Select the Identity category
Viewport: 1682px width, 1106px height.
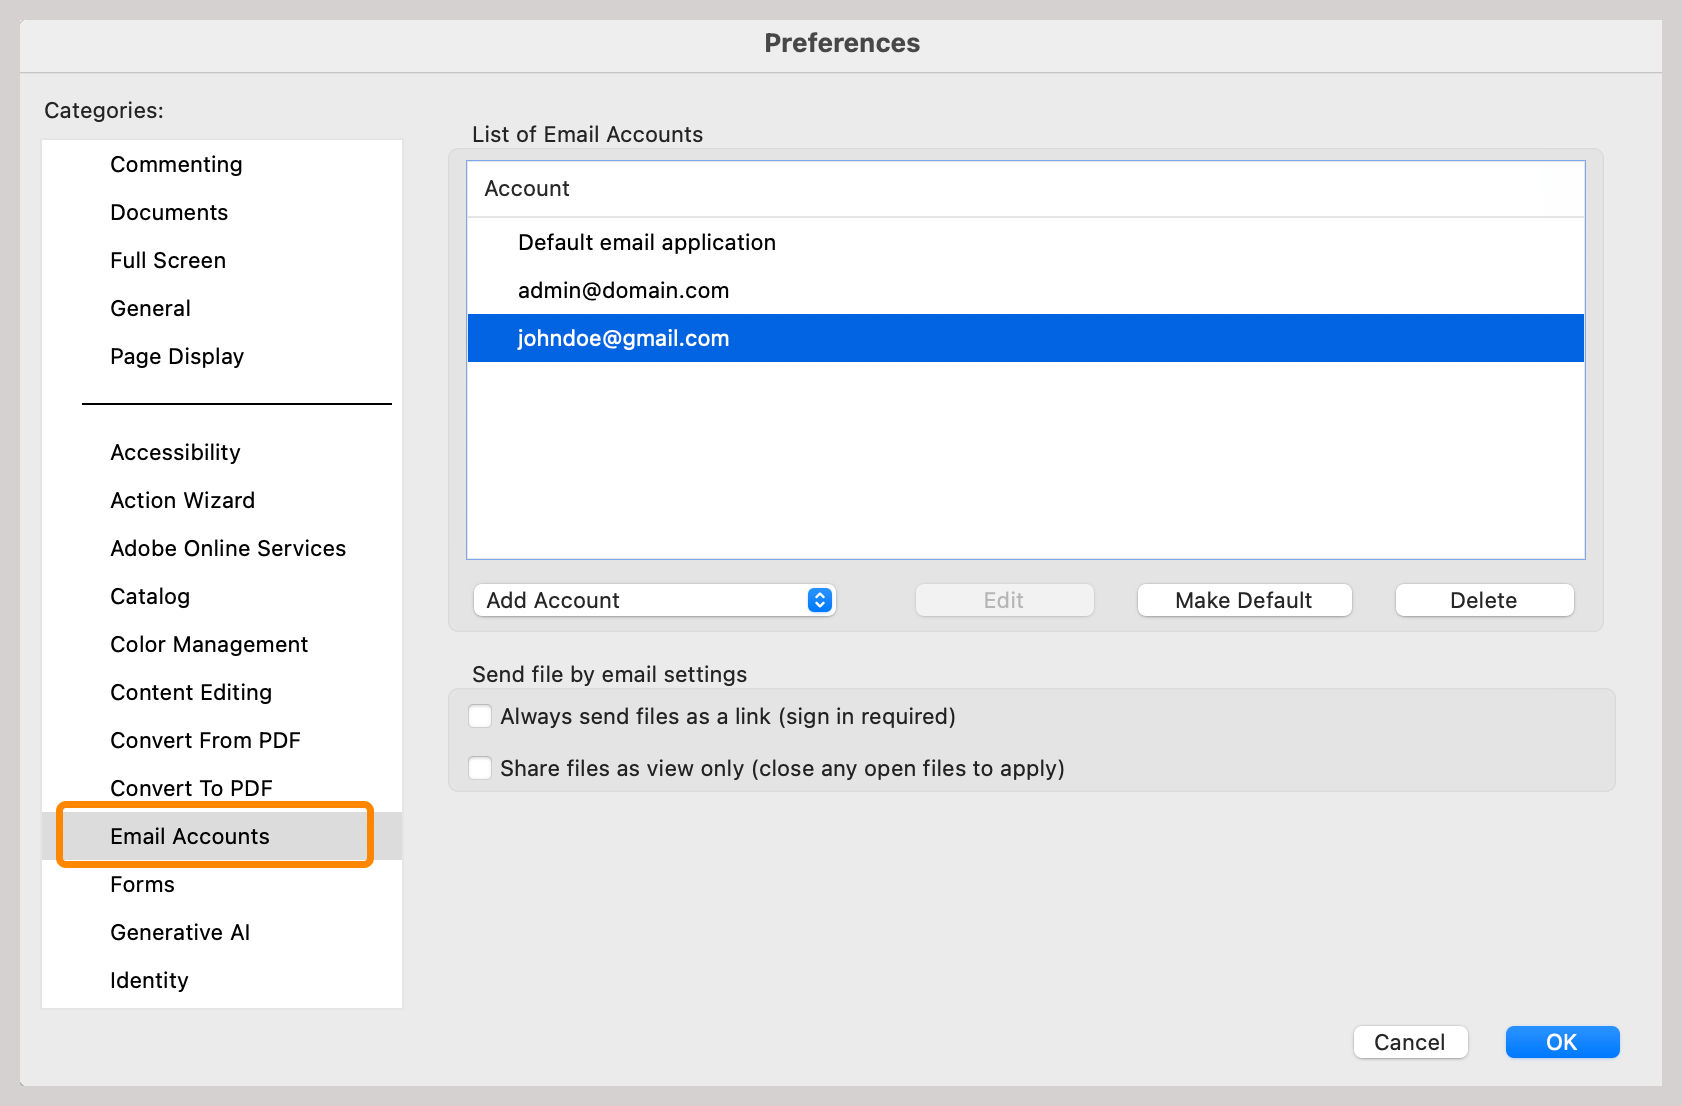[x=149, y=980]
